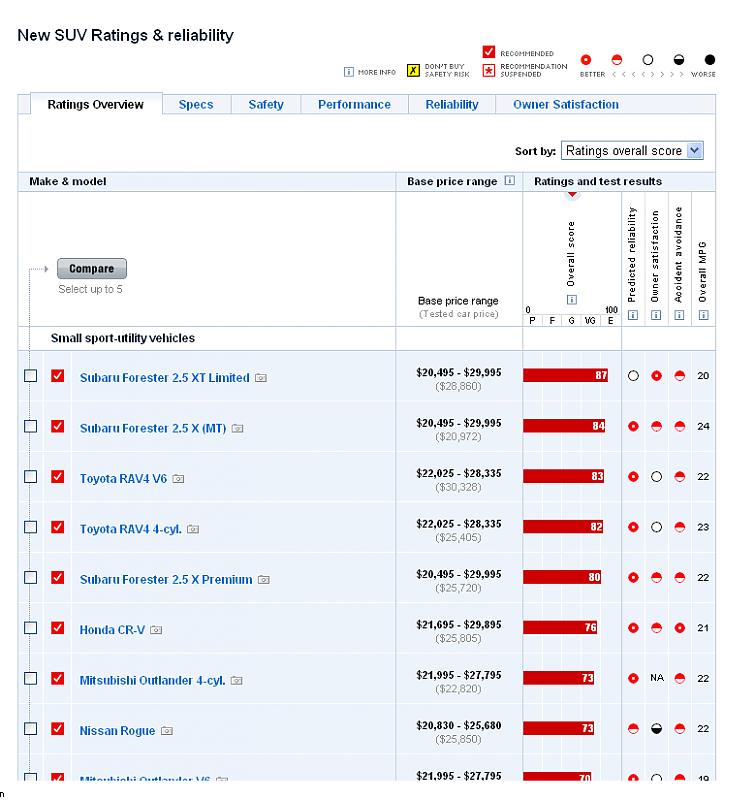Open the Sort by dropdown

point(632,151)
